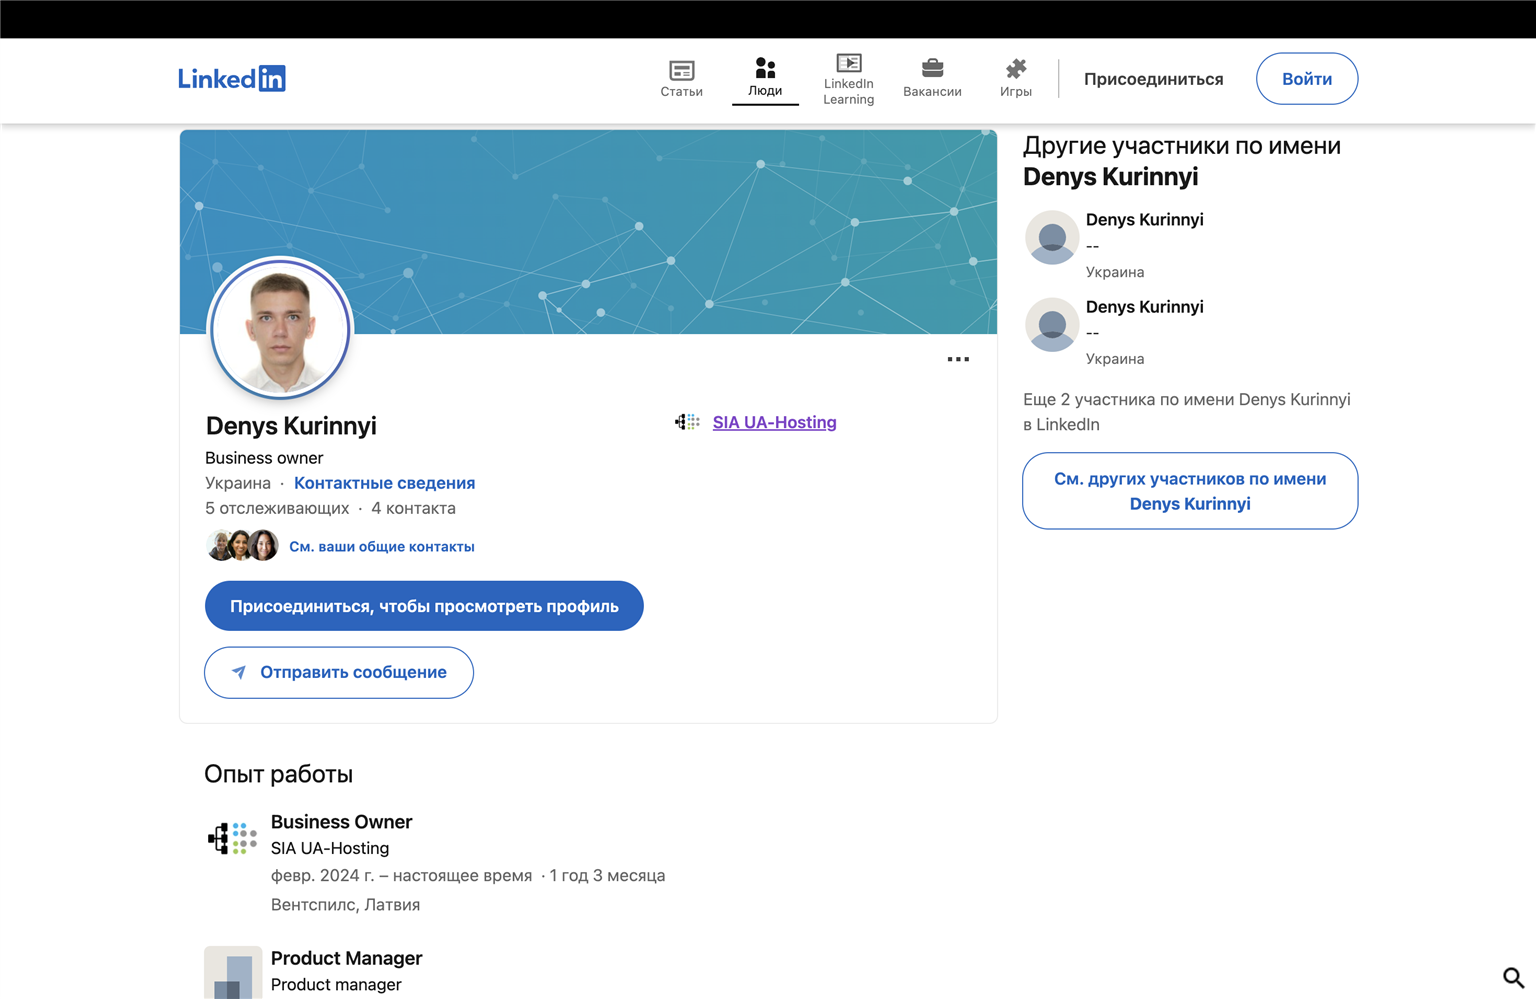The image size is (1536, 999).
Task: Click the LinkedIn logo
Action: [x=232, y=78]
